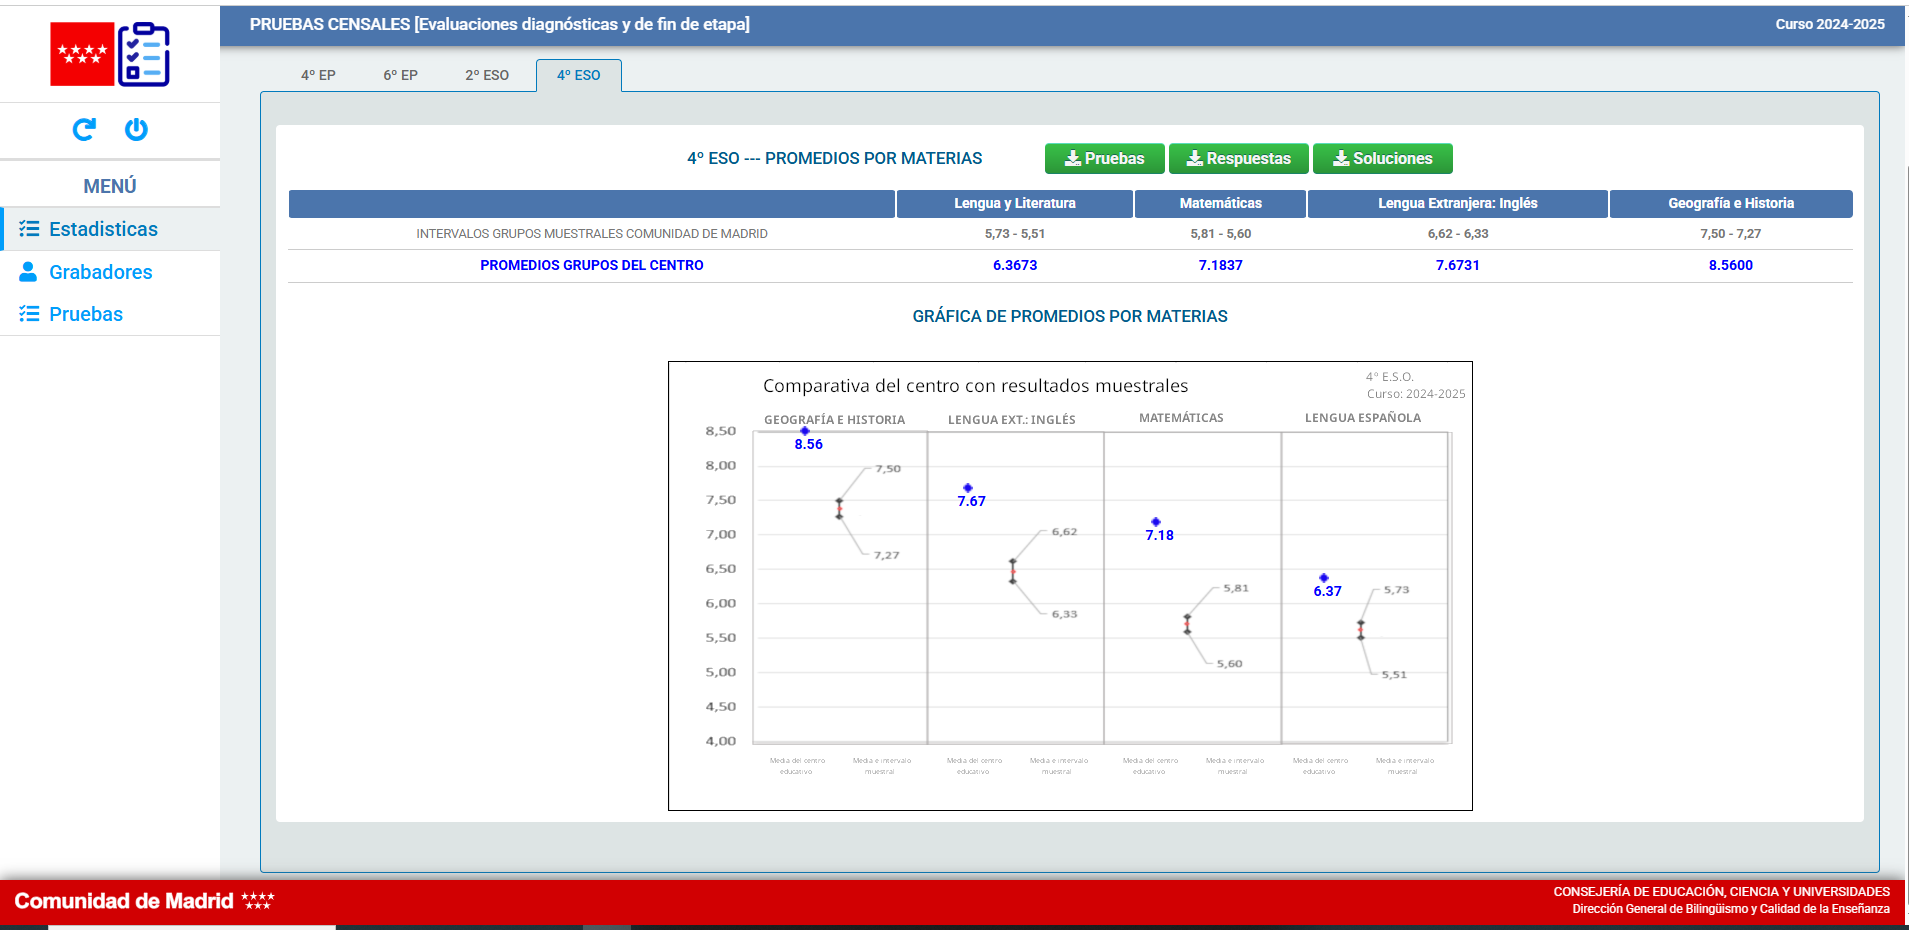Viewport: 1909px width, 930px height.
Task: Click the 8.56 data point on chart
Action: (805, 432)
